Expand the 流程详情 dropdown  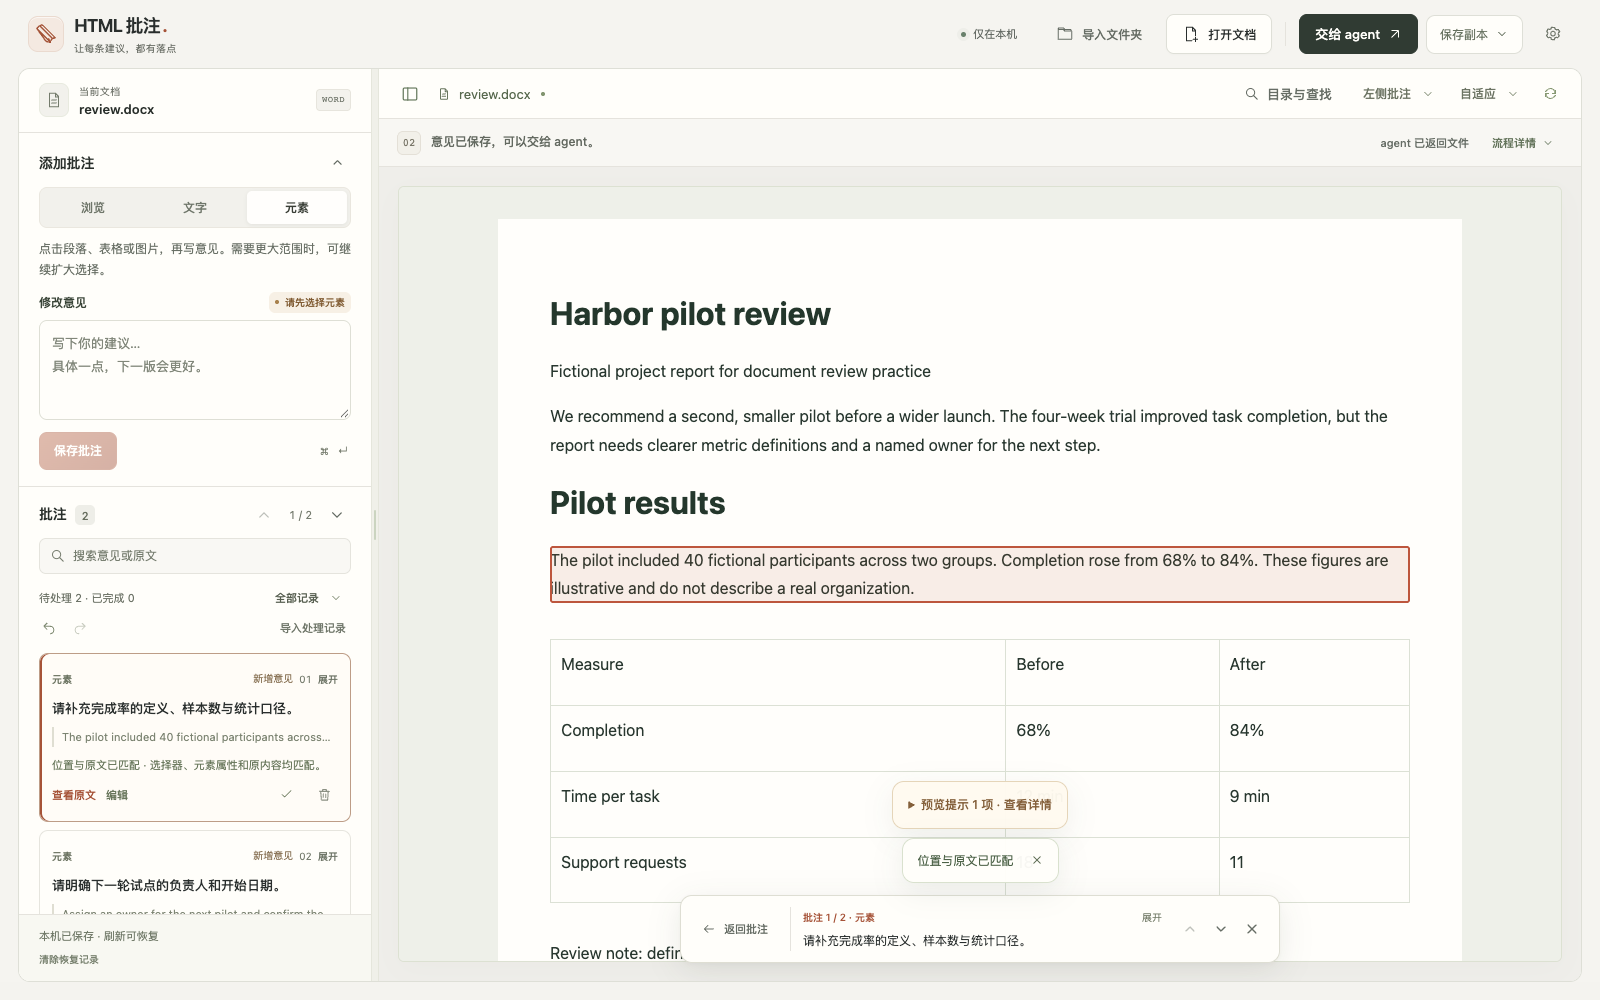(x=1522, y=143)
